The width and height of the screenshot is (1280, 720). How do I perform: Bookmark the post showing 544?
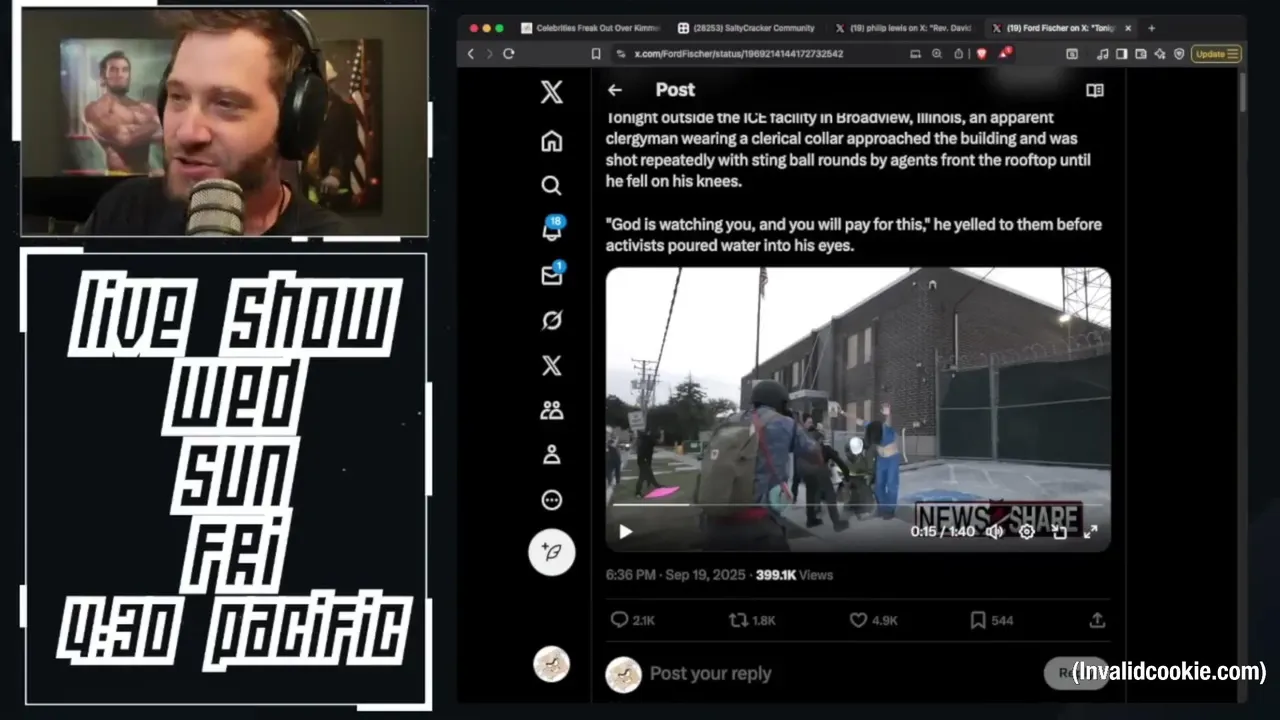[991, 620]
